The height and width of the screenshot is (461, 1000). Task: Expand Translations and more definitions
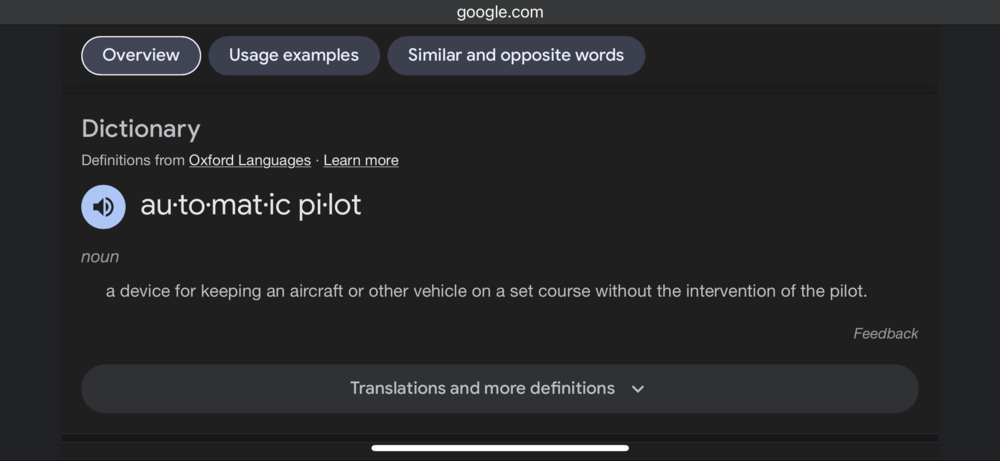tap(482, 388)
